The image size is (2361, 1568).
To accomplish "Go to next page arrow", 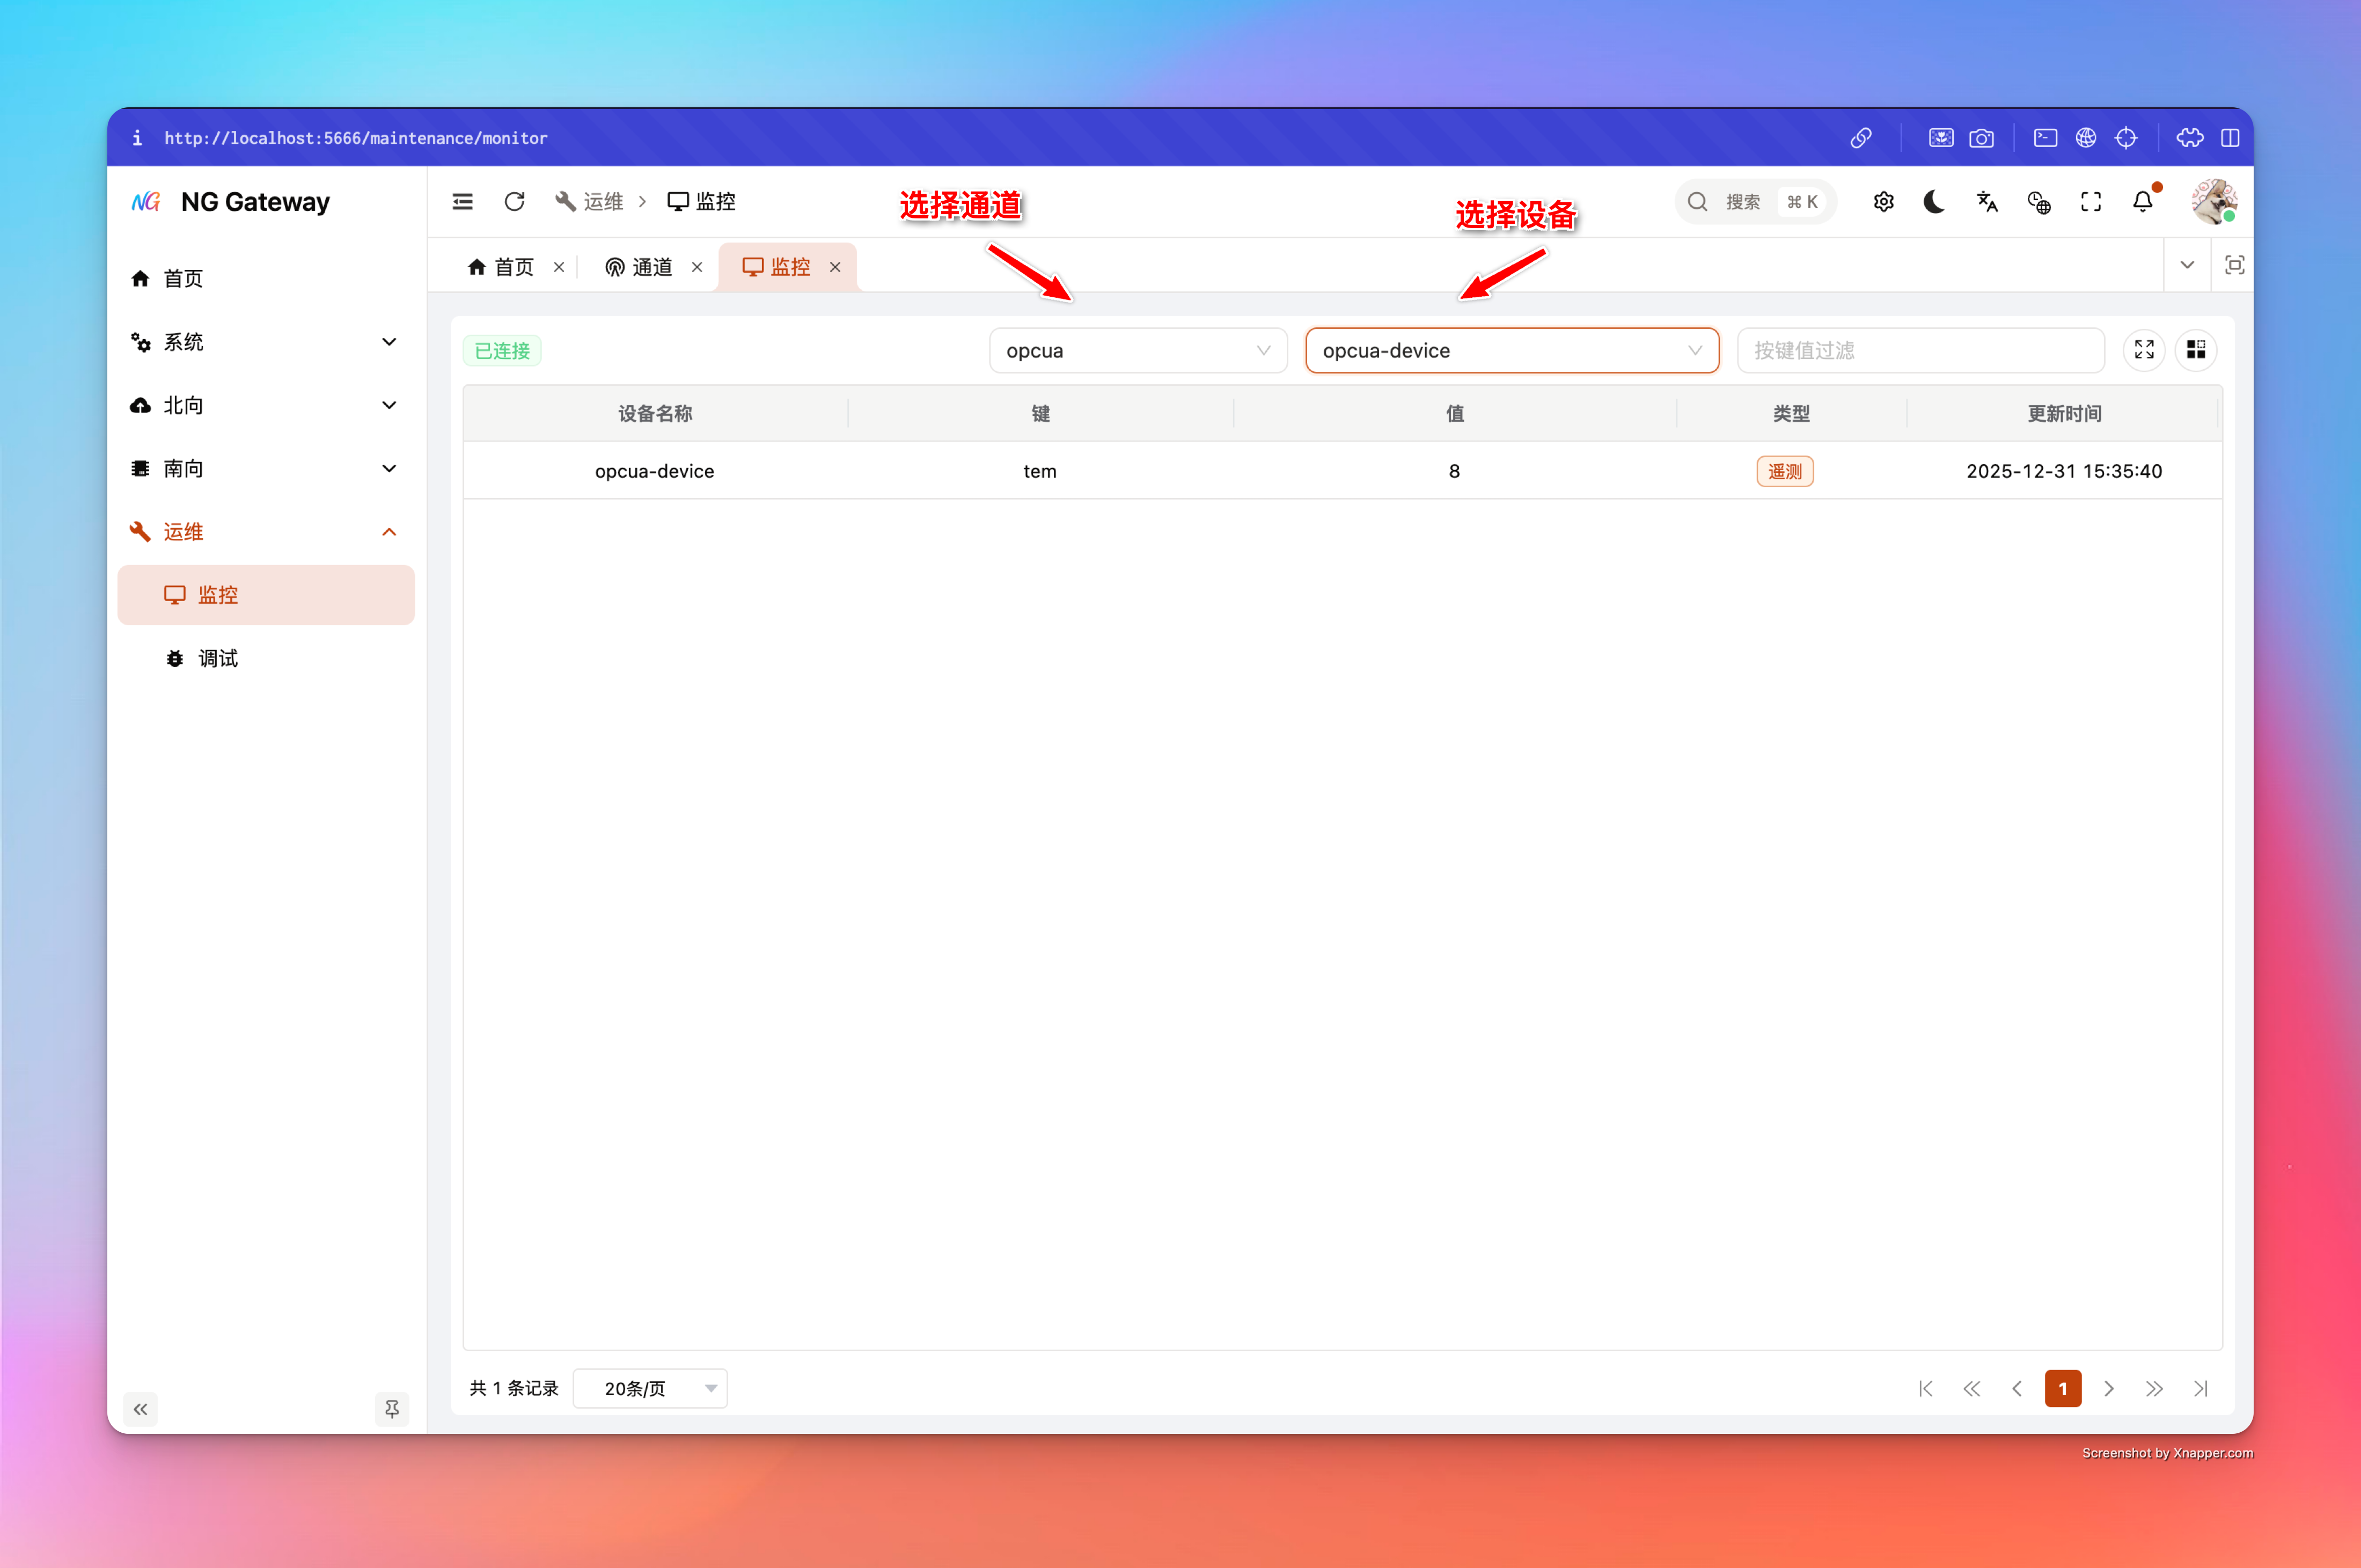I will tap(2109, 1388).
